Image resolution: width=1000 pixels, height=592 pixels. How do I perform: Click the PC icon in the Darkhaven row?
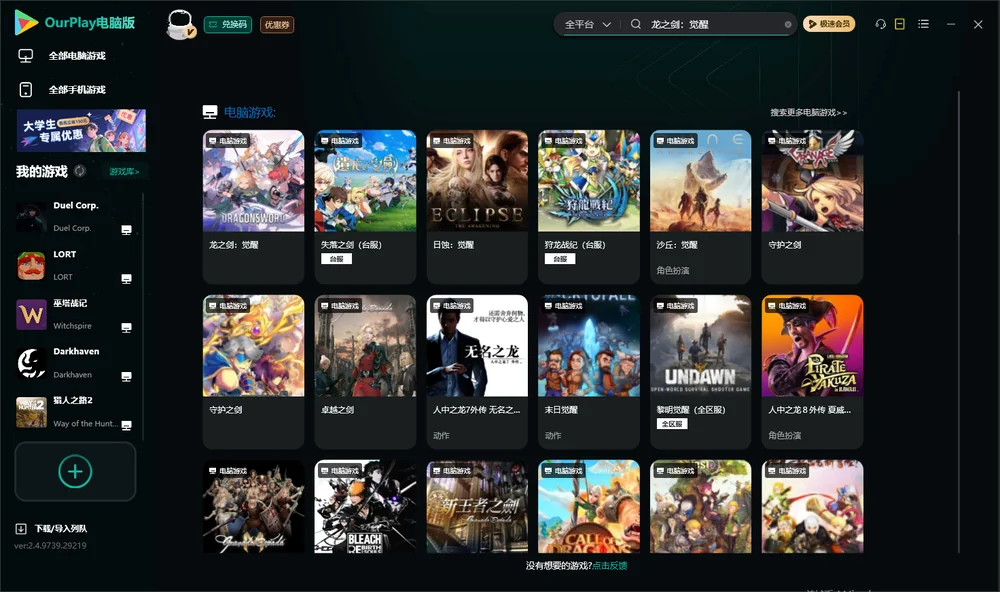click(126, 376)
